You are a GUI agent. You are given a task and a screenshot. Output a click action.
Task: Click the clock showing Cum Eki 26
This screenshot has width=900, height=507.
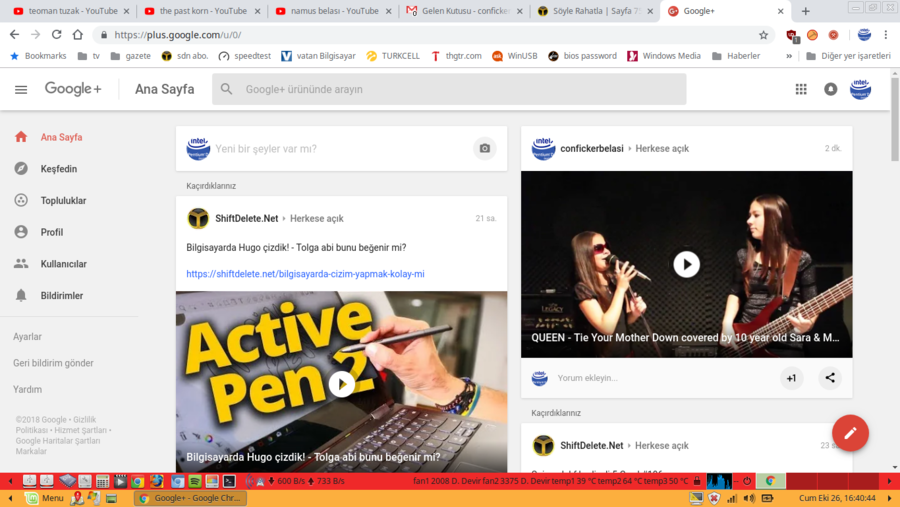coord(837,498)
